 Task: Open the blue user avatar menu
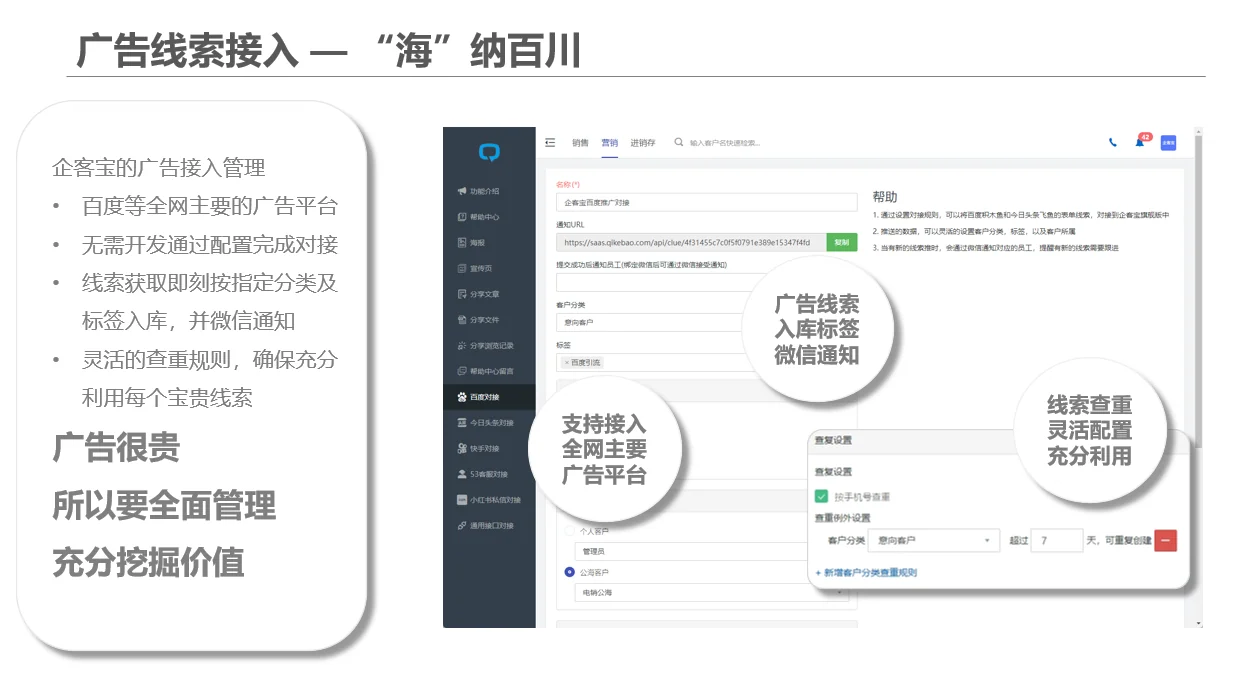point(1168,142)
